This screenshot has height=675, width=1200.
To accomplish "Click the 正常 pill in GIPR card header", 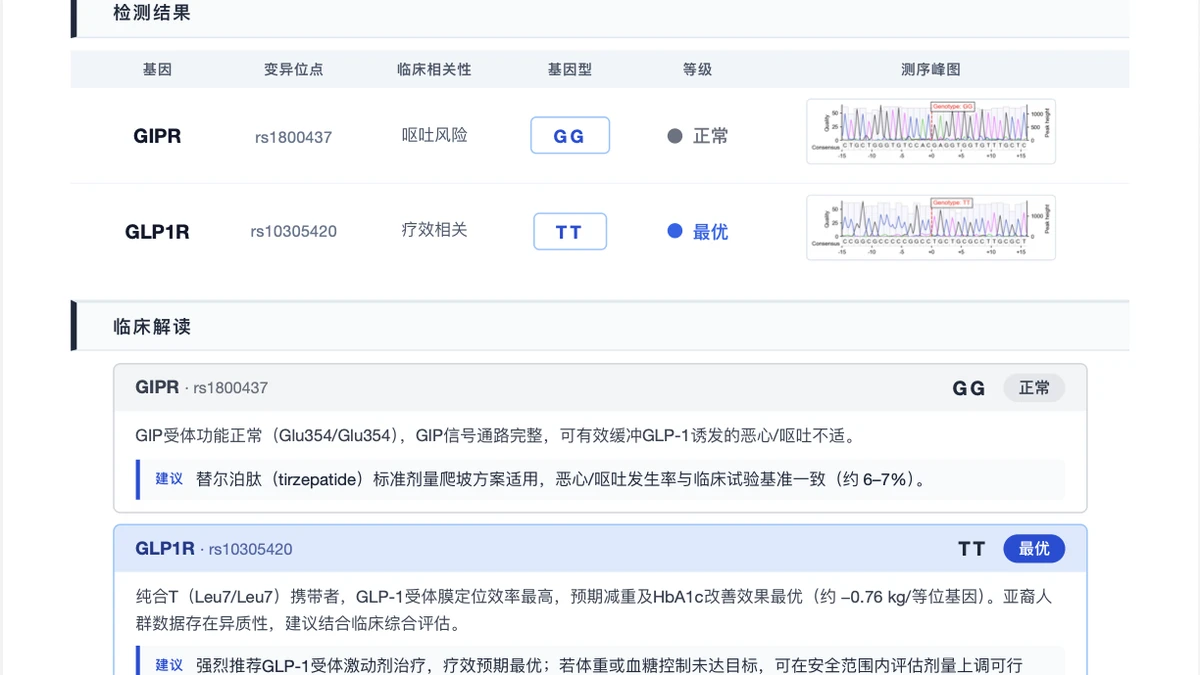I will pyautogui.click(x=1034, y=388).
